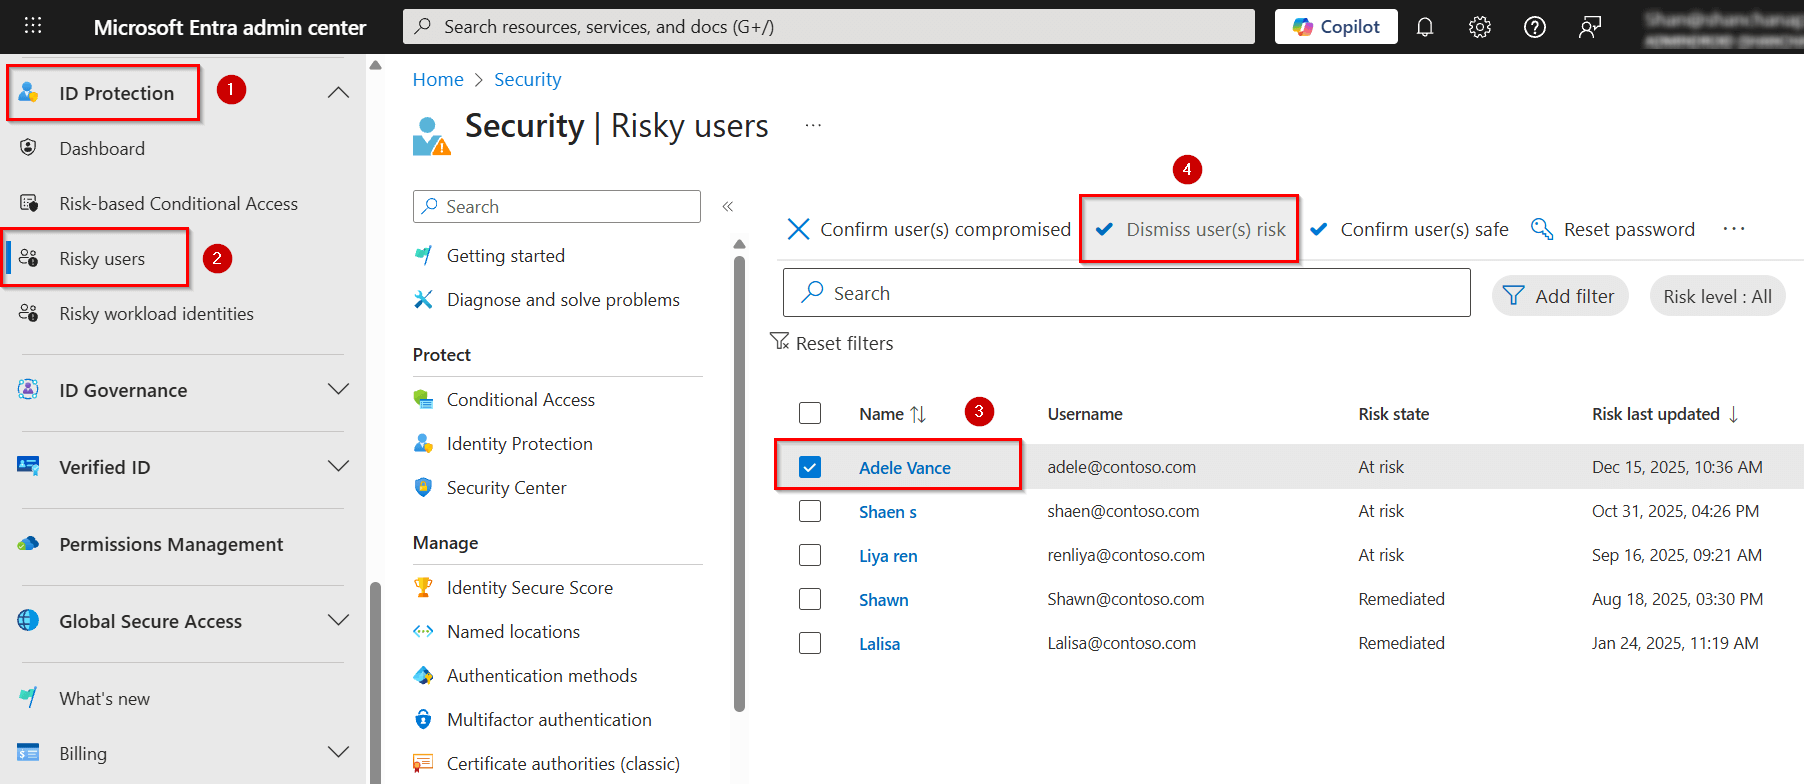Select Risky users in the sidebar
This screenshot has height=784, width=1804.
[x=102, y=258]
